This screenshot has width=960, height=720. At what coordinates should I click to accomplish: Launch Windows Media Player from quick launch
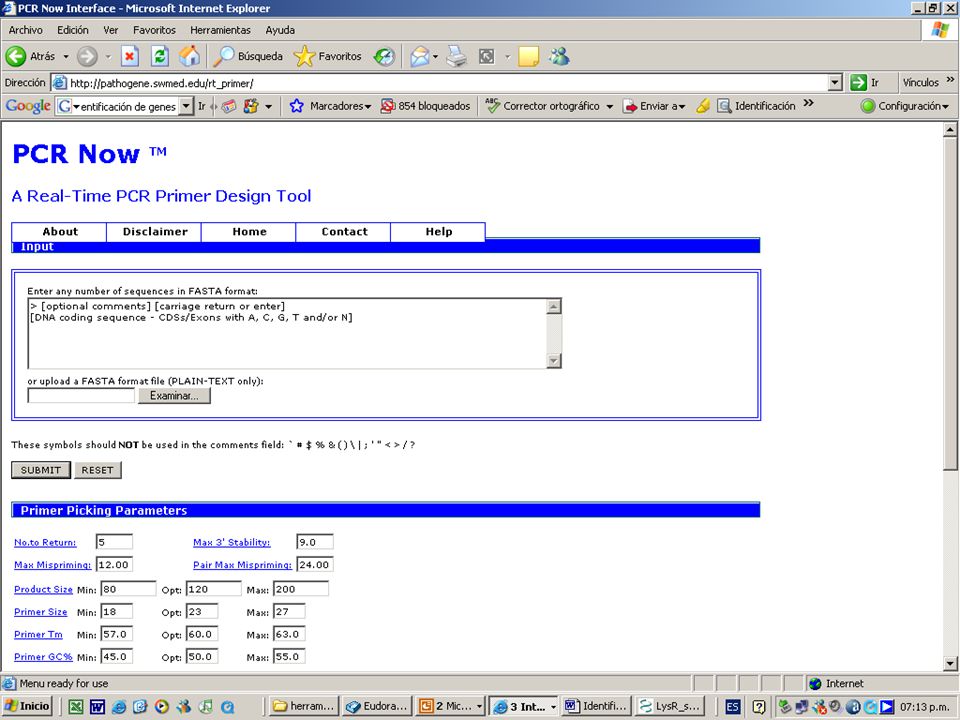click(162, 707)
